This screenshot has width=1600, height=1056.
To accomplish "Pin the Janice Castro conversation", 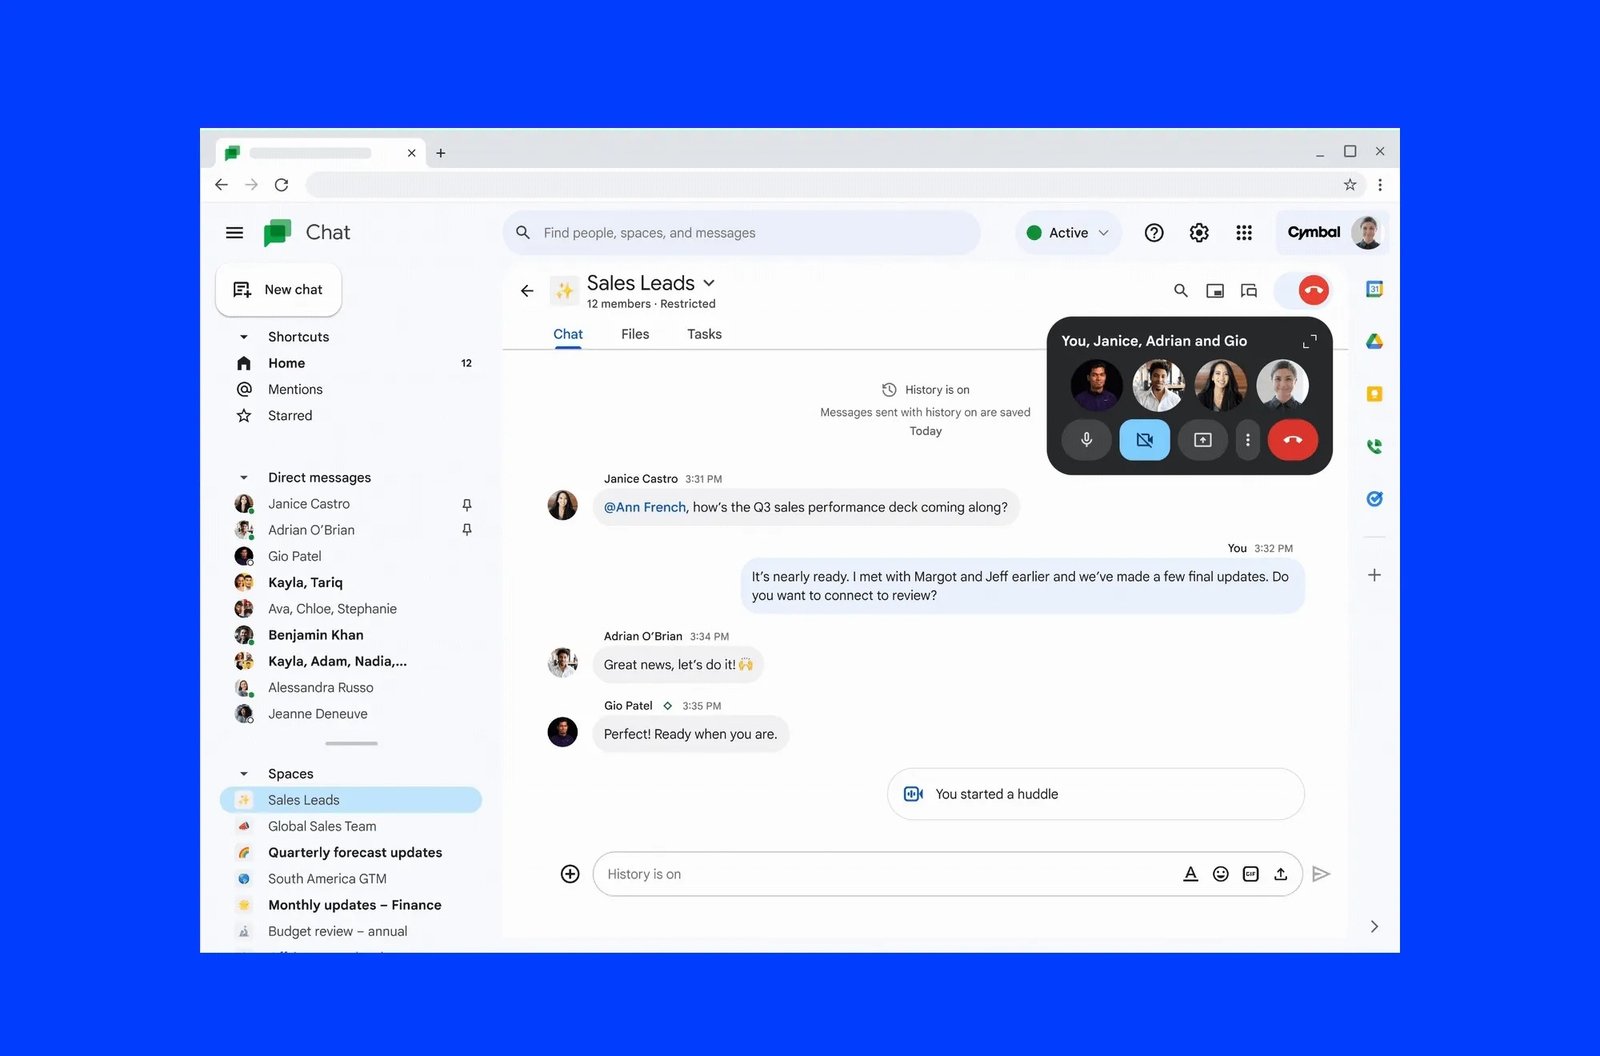I will tap(466, 504).
